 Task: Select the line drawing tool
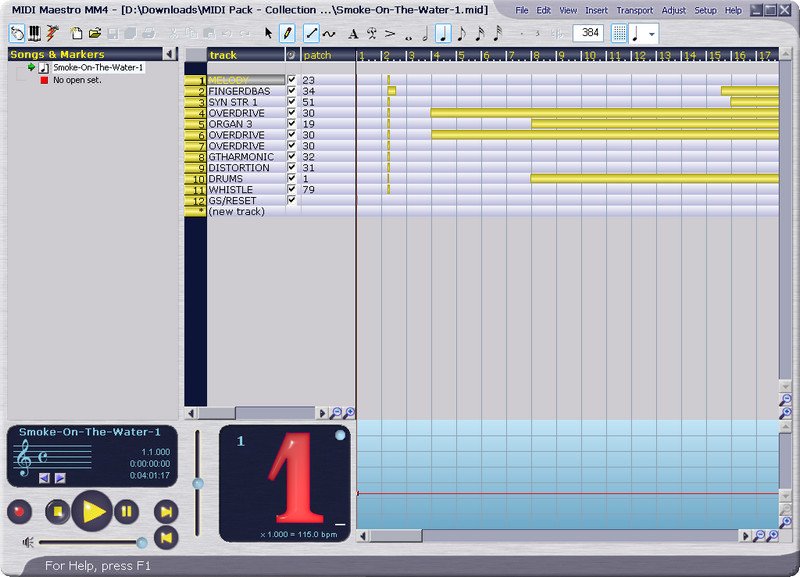pyautogui.click(x=312, y=33)
